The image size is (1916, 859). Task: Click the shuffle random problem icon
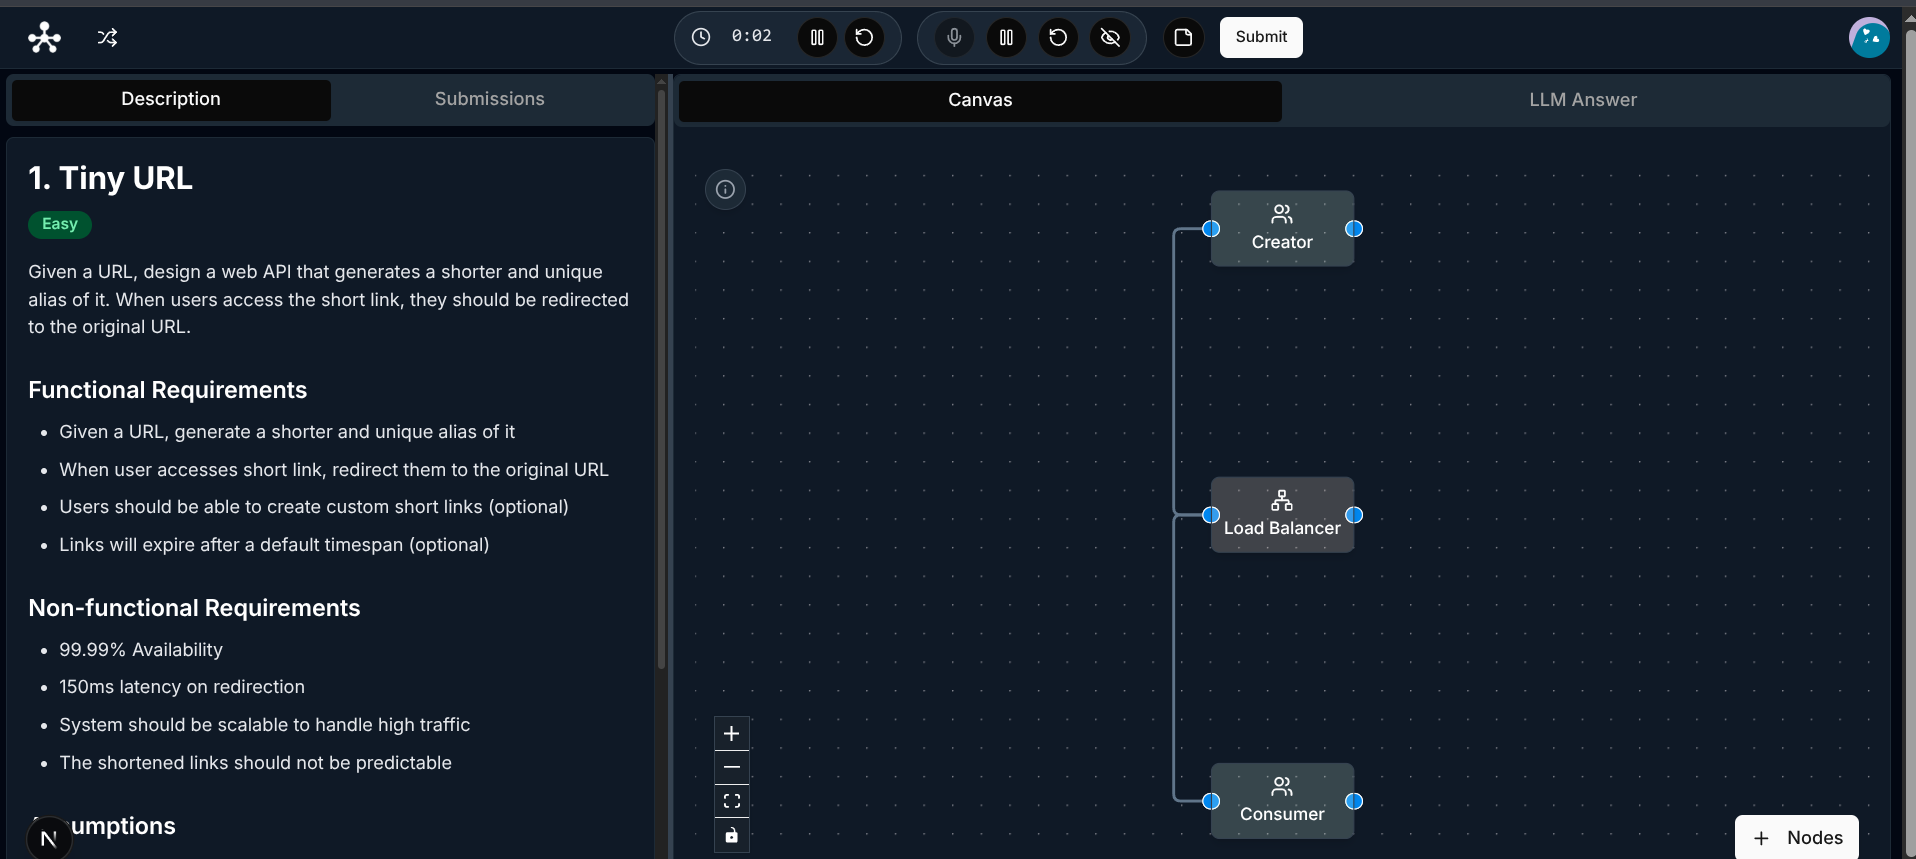[107, 37]
